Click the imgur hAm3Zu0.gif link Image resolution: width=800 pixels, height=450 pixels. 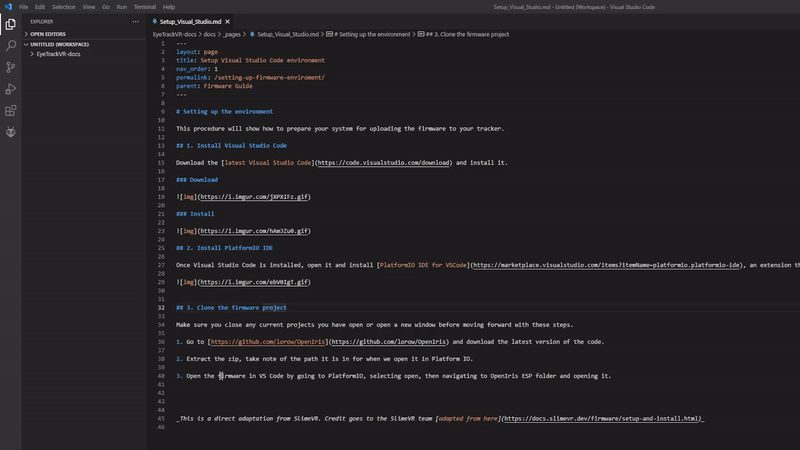254,231
